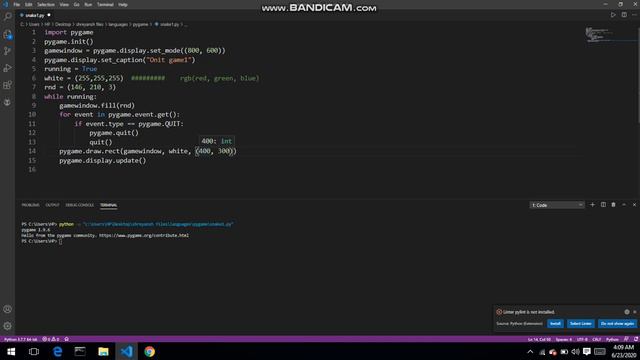Viewport: 640px width, 360px height.
Task: Select the snake1.py editor tab
Action: point(35,15)
